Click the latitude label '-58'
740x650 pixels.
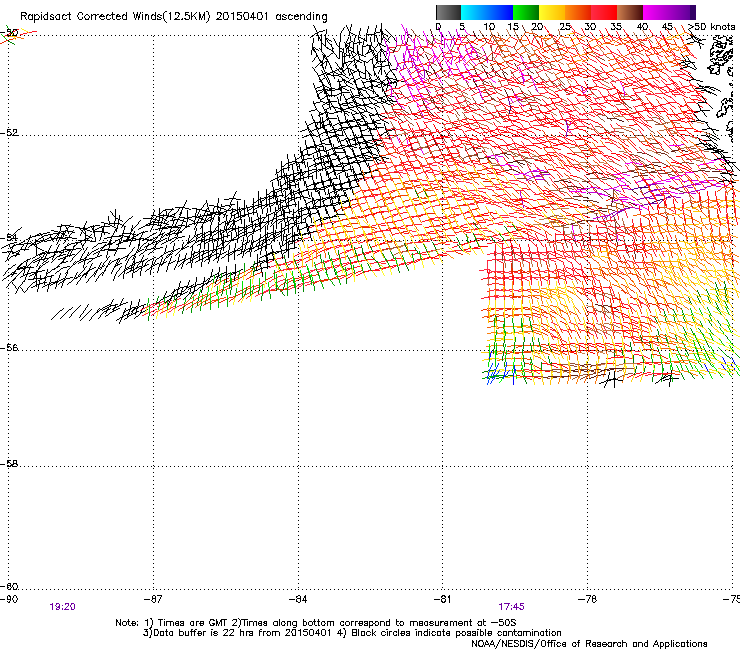click(9, 464)
